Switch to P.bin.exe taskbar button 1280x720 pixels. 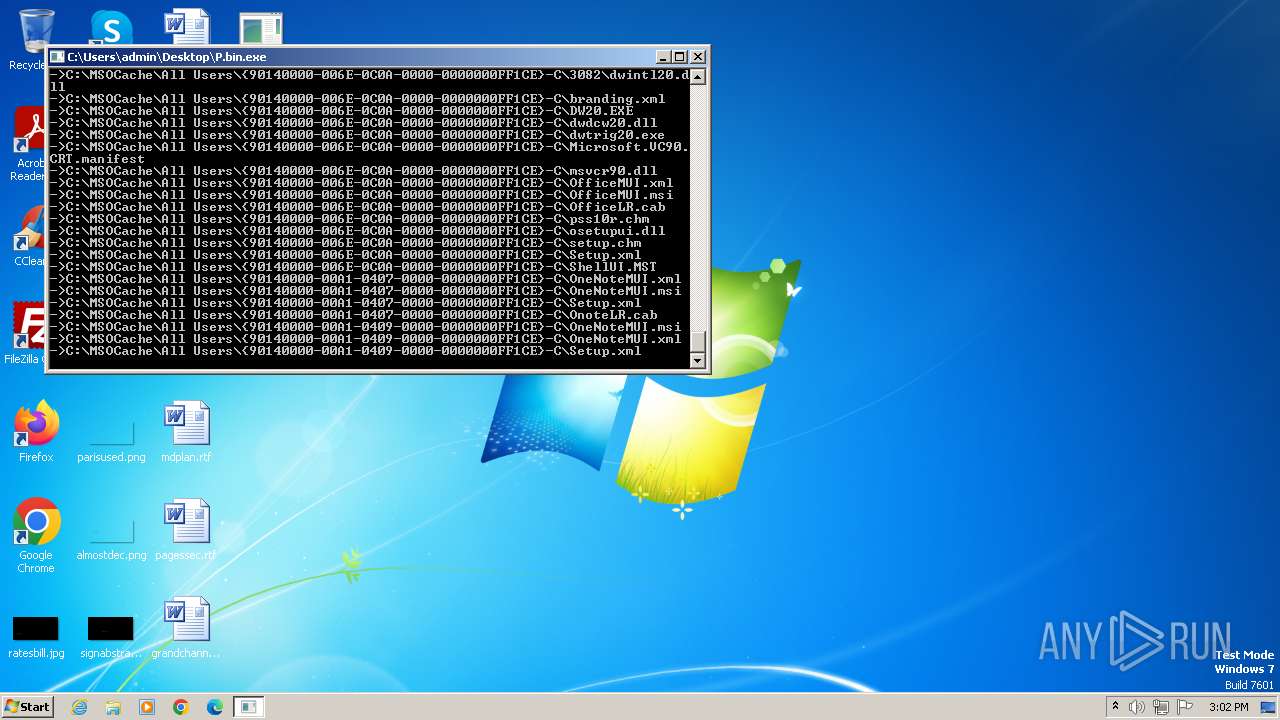248,707
